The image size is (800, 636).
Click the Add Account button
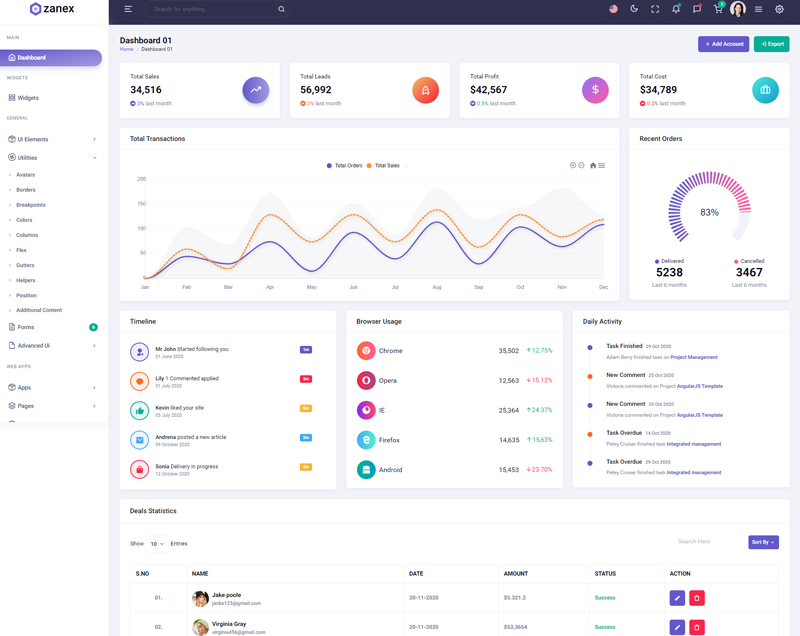(723, 44)
